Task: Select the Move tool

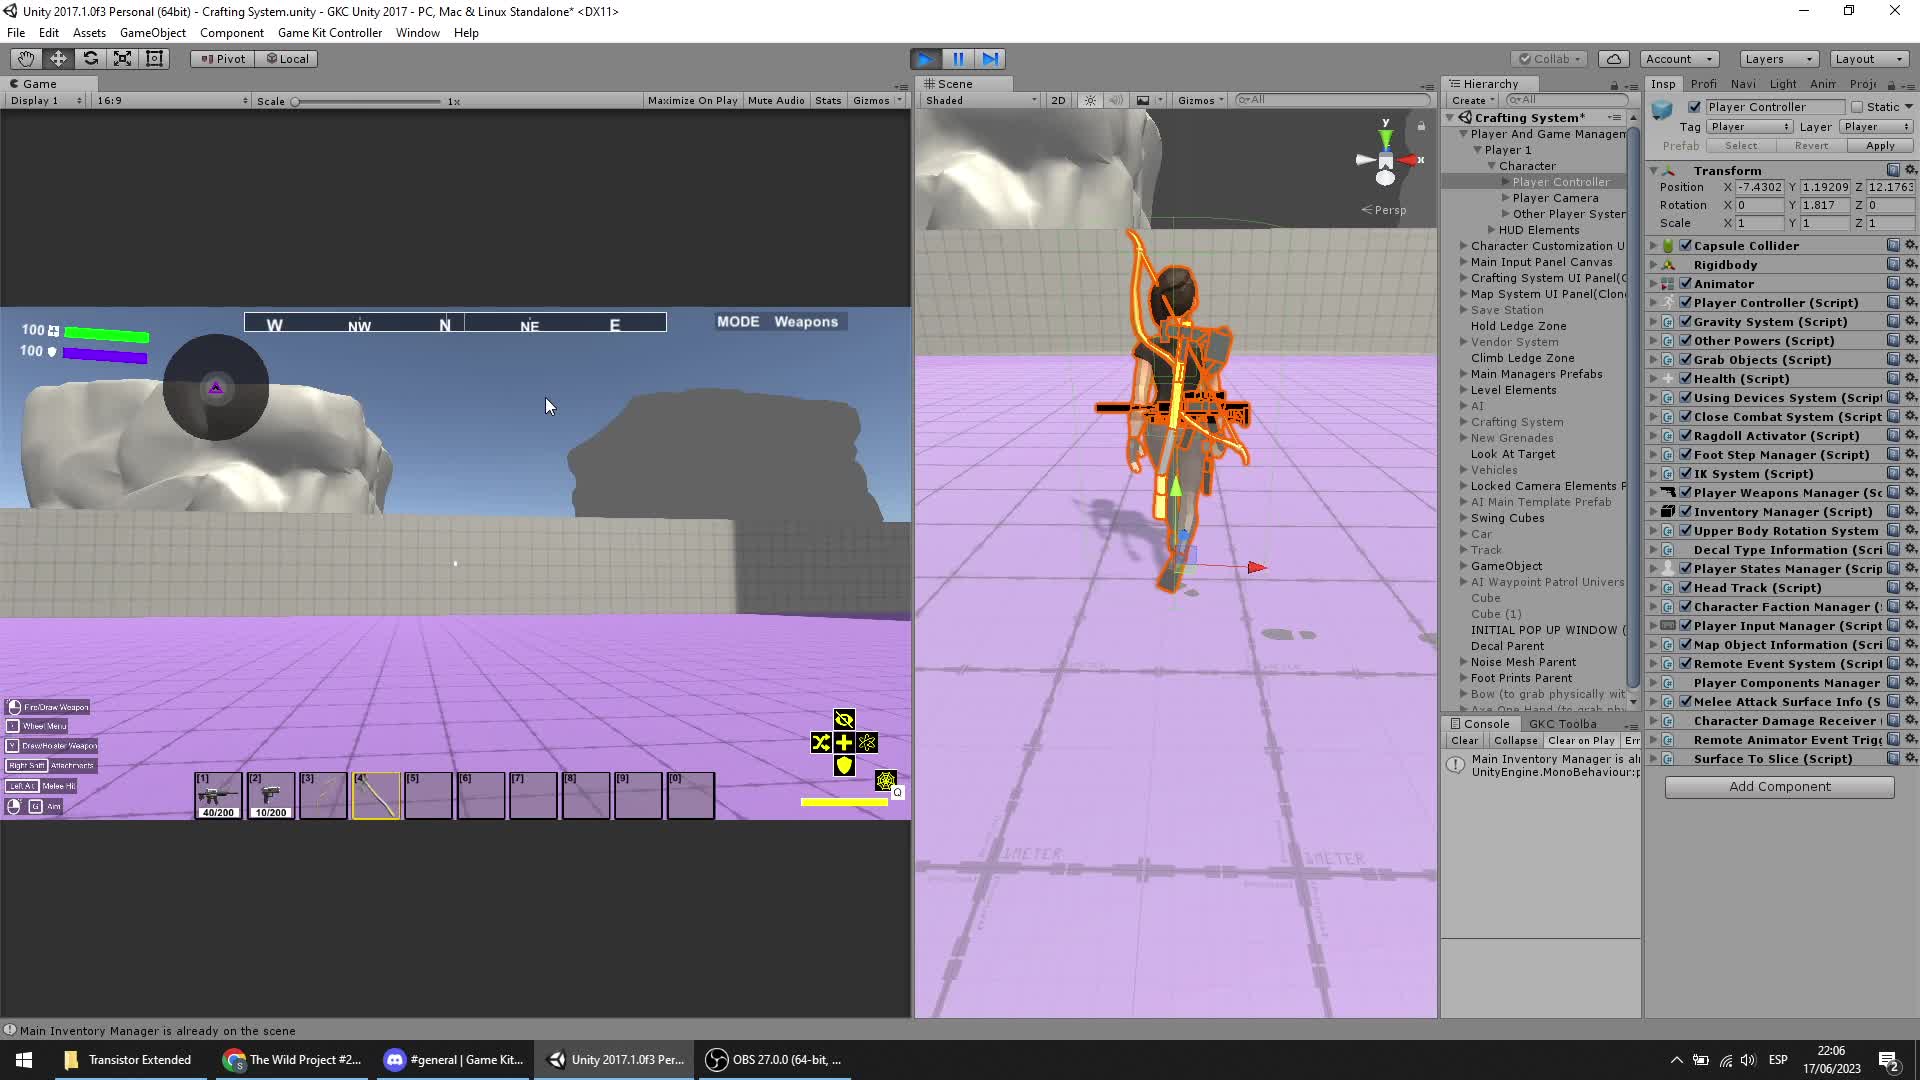Action: coord(58,59)
